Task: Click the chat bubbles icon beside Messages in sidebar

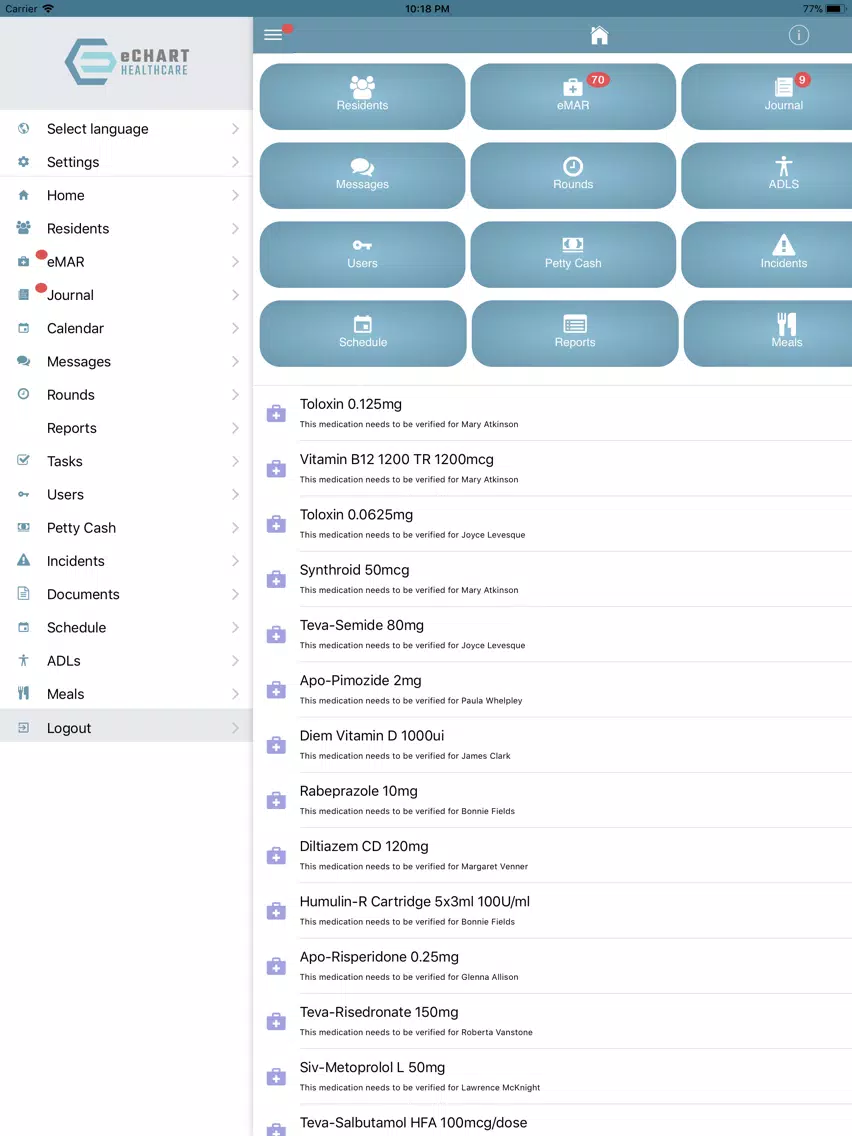Action: click(x=23, y=361)
